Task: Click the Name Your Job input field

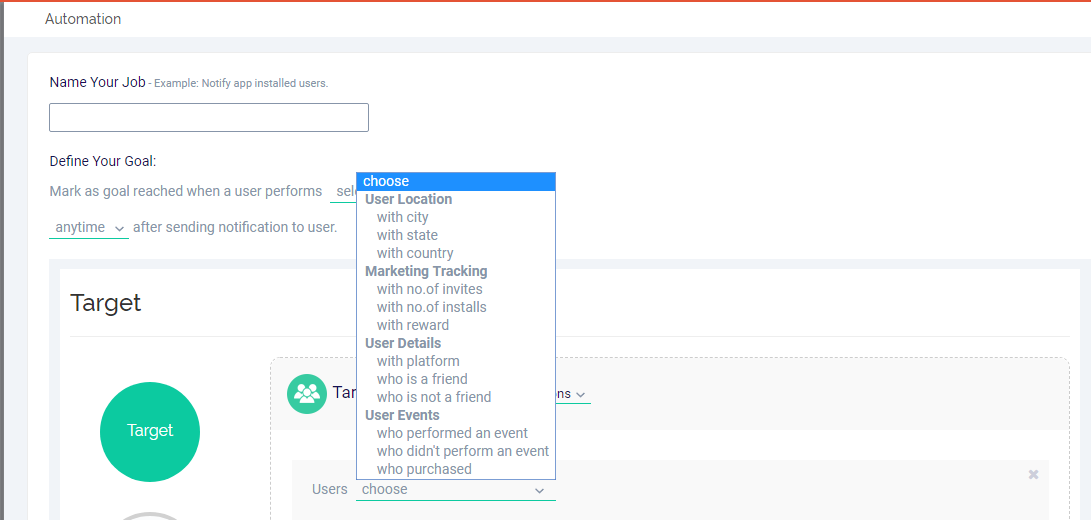Action: pos(209,118)
